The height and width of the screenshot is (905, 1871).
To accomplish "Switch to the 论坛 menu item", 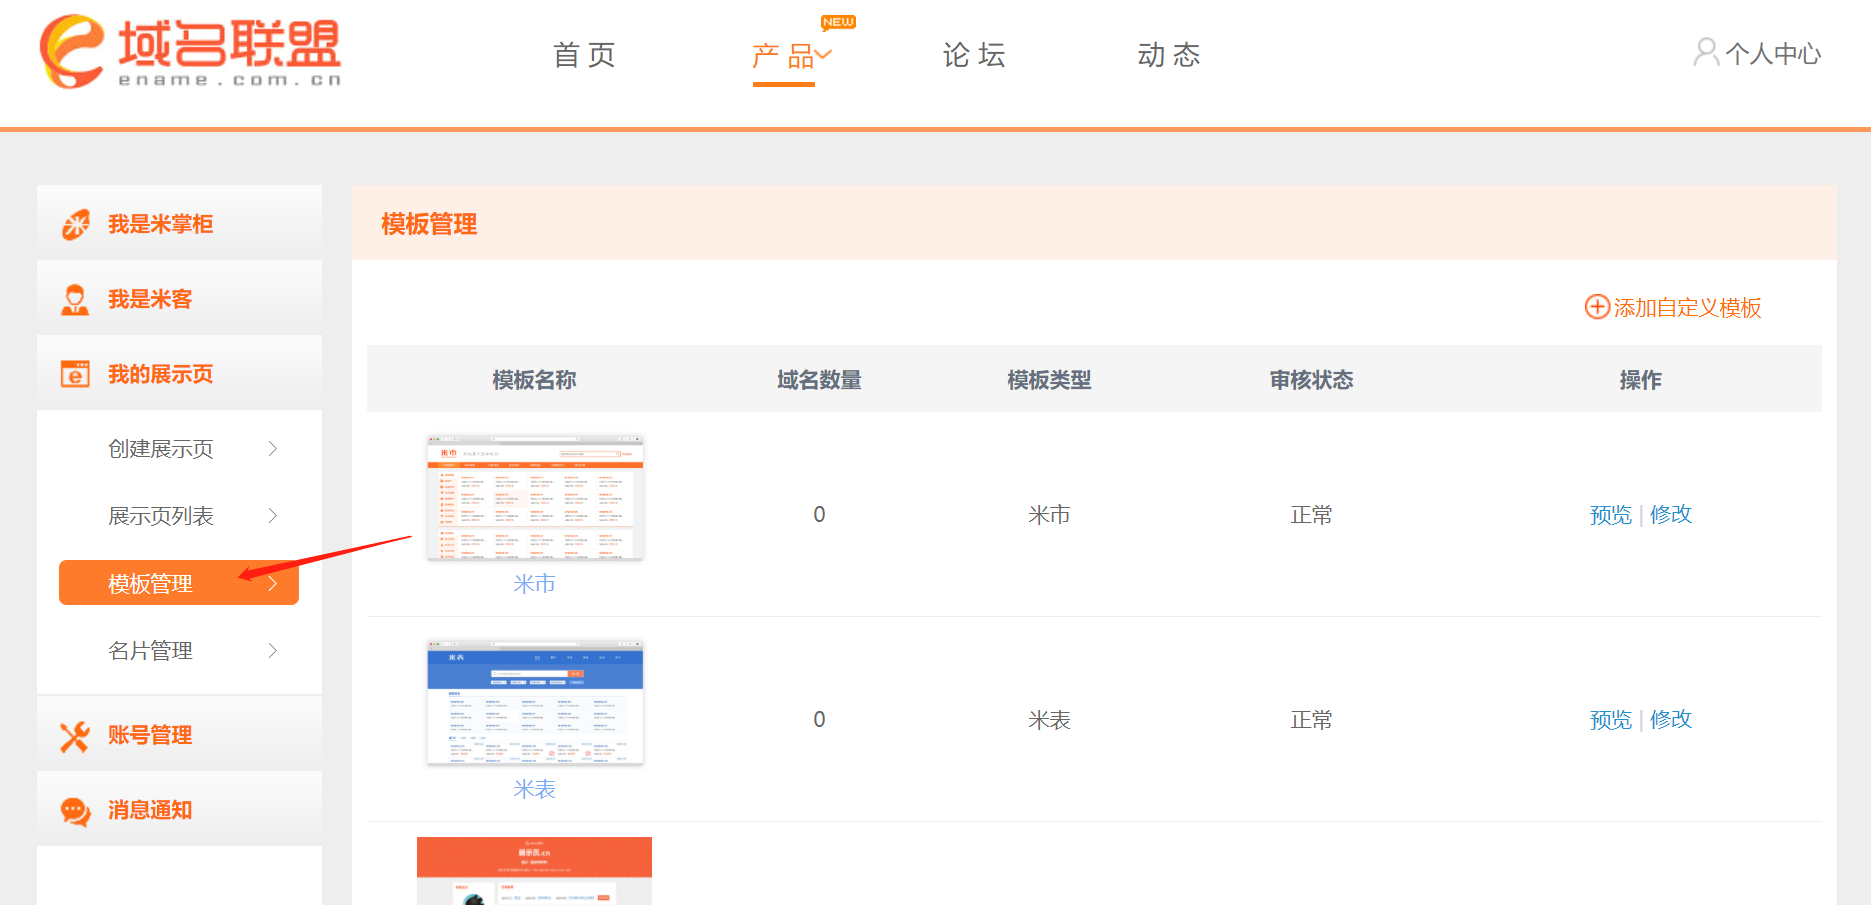I will coord(973,56).
